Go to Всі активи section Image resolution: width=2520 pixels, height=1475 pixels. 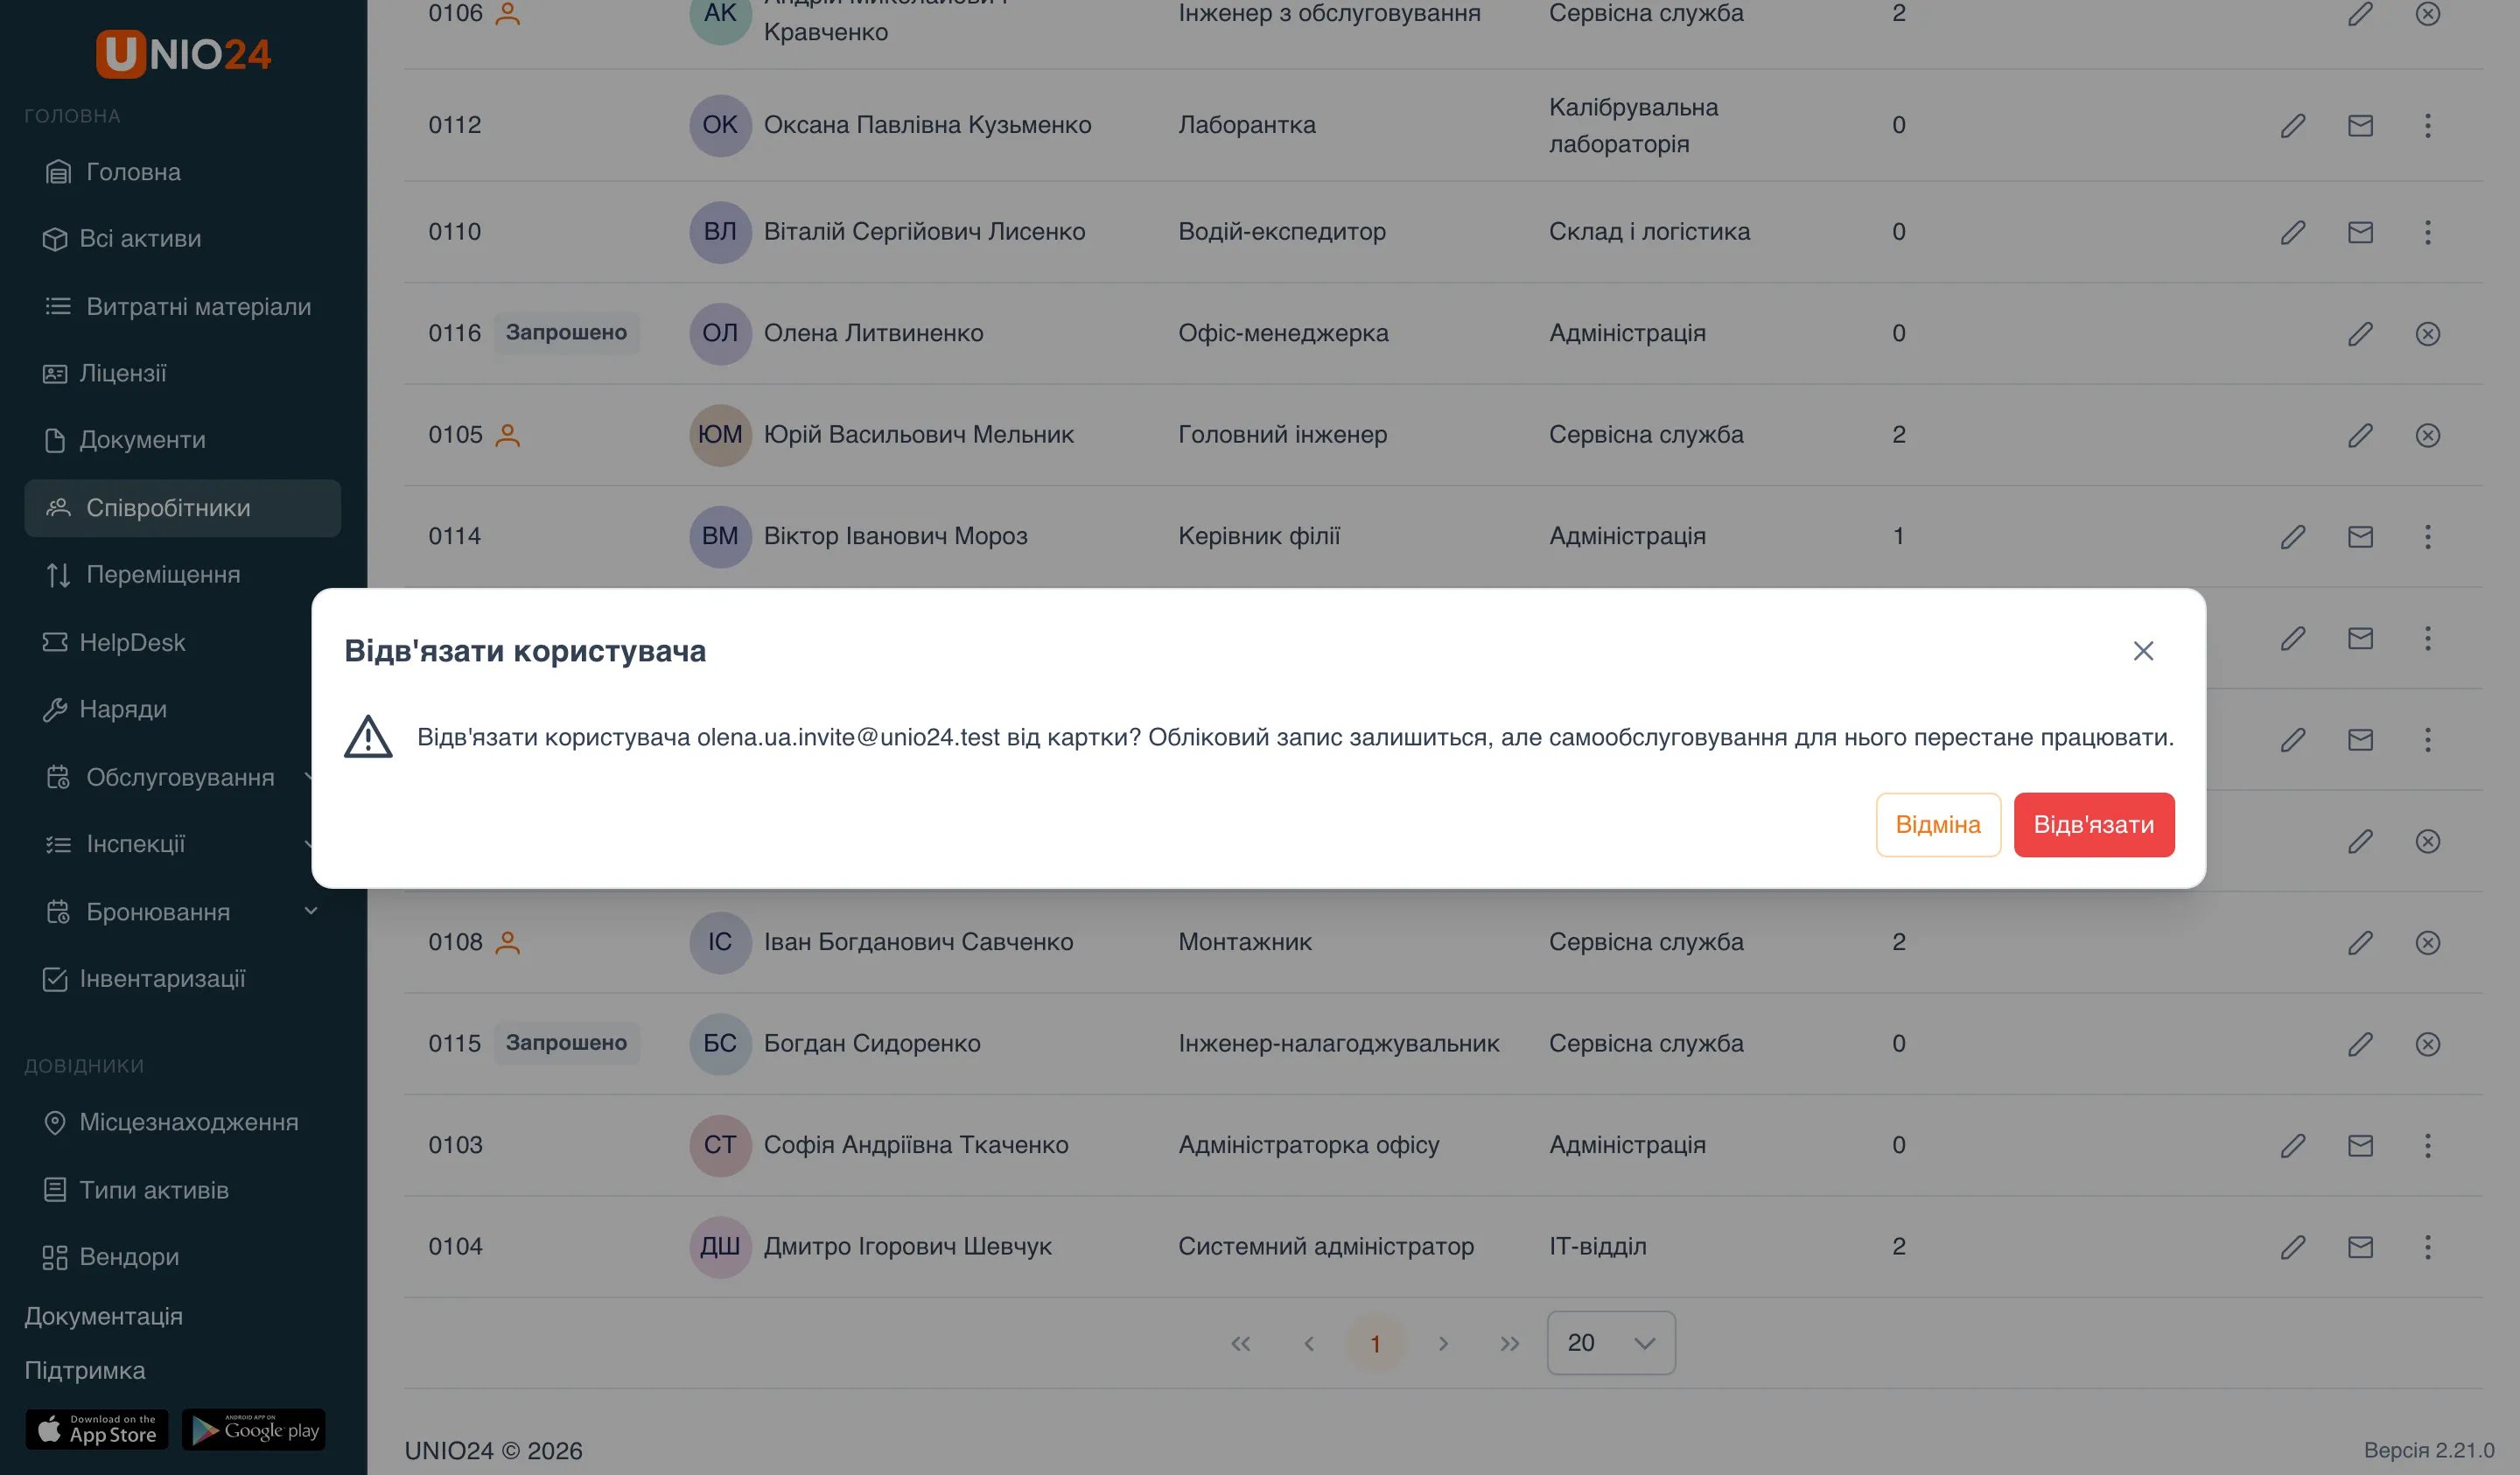point(182,238)
